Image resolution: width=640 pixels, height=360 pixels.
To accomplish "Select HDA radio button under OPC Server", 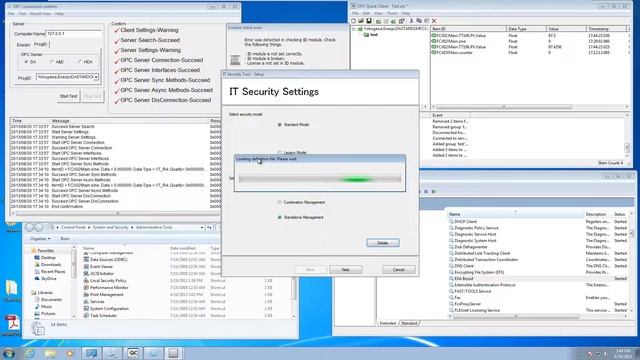I will 80,62.
